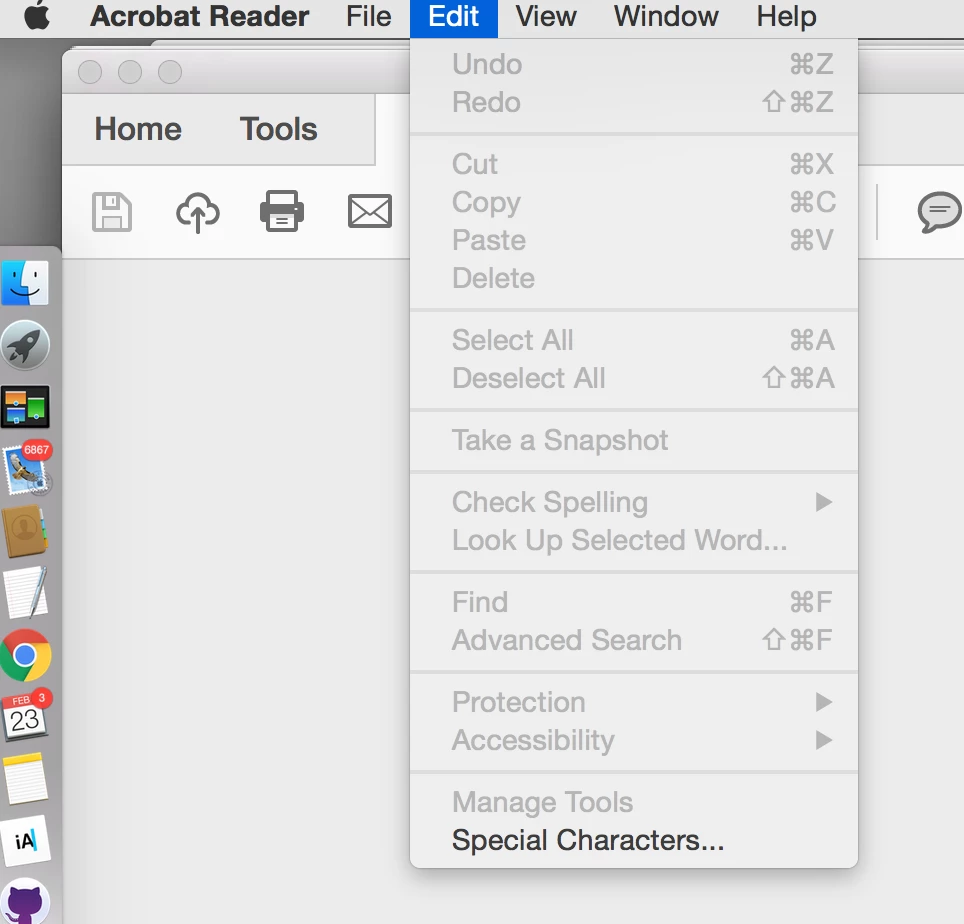The height and width of the screenshot is (924, 964).
Task: Click the email envelope icon
Action: tap(369, 211)
